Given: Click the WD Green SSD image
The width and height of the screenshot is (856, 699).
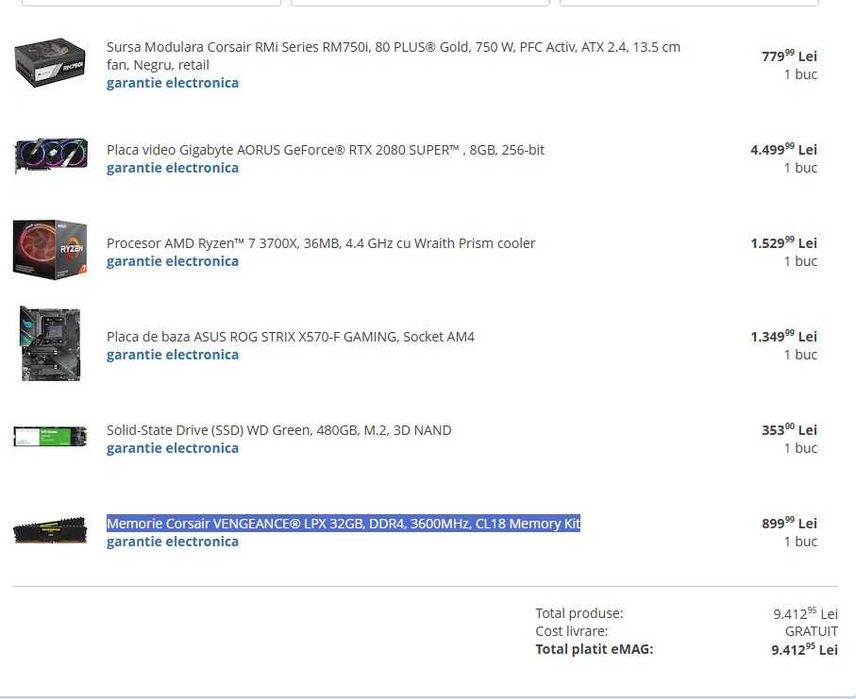Looking at the screenshot, I should [50, 437].
